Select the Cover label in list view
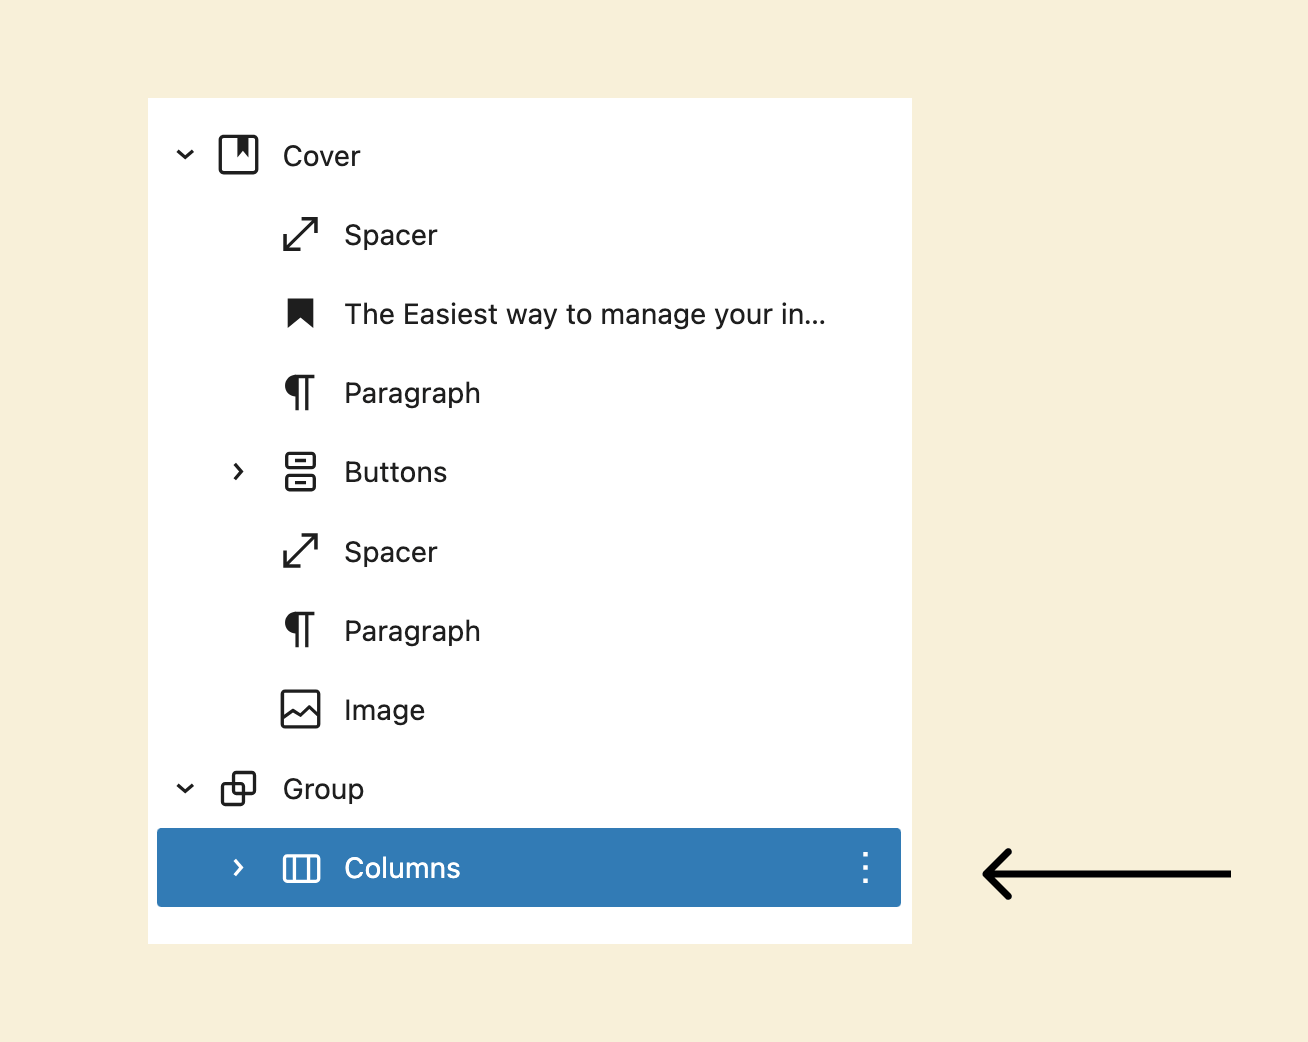 click(321, 156)
